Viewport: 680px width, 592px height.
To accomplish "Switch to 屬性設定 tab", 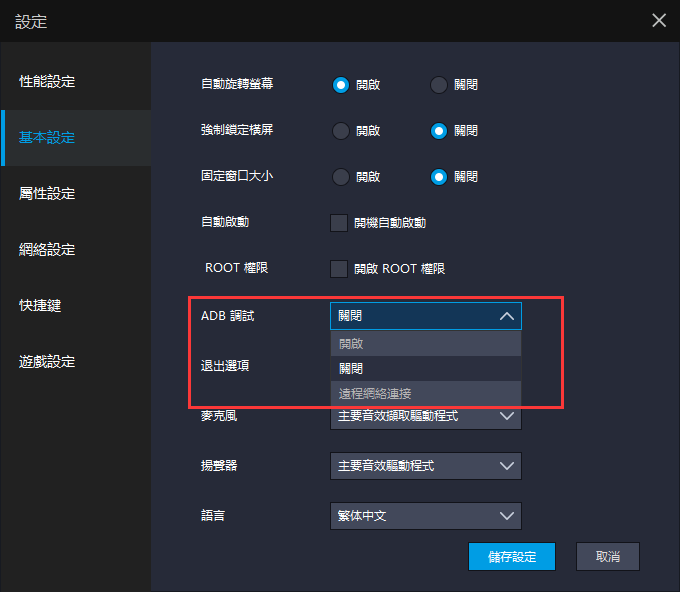I will pos(47,193).
